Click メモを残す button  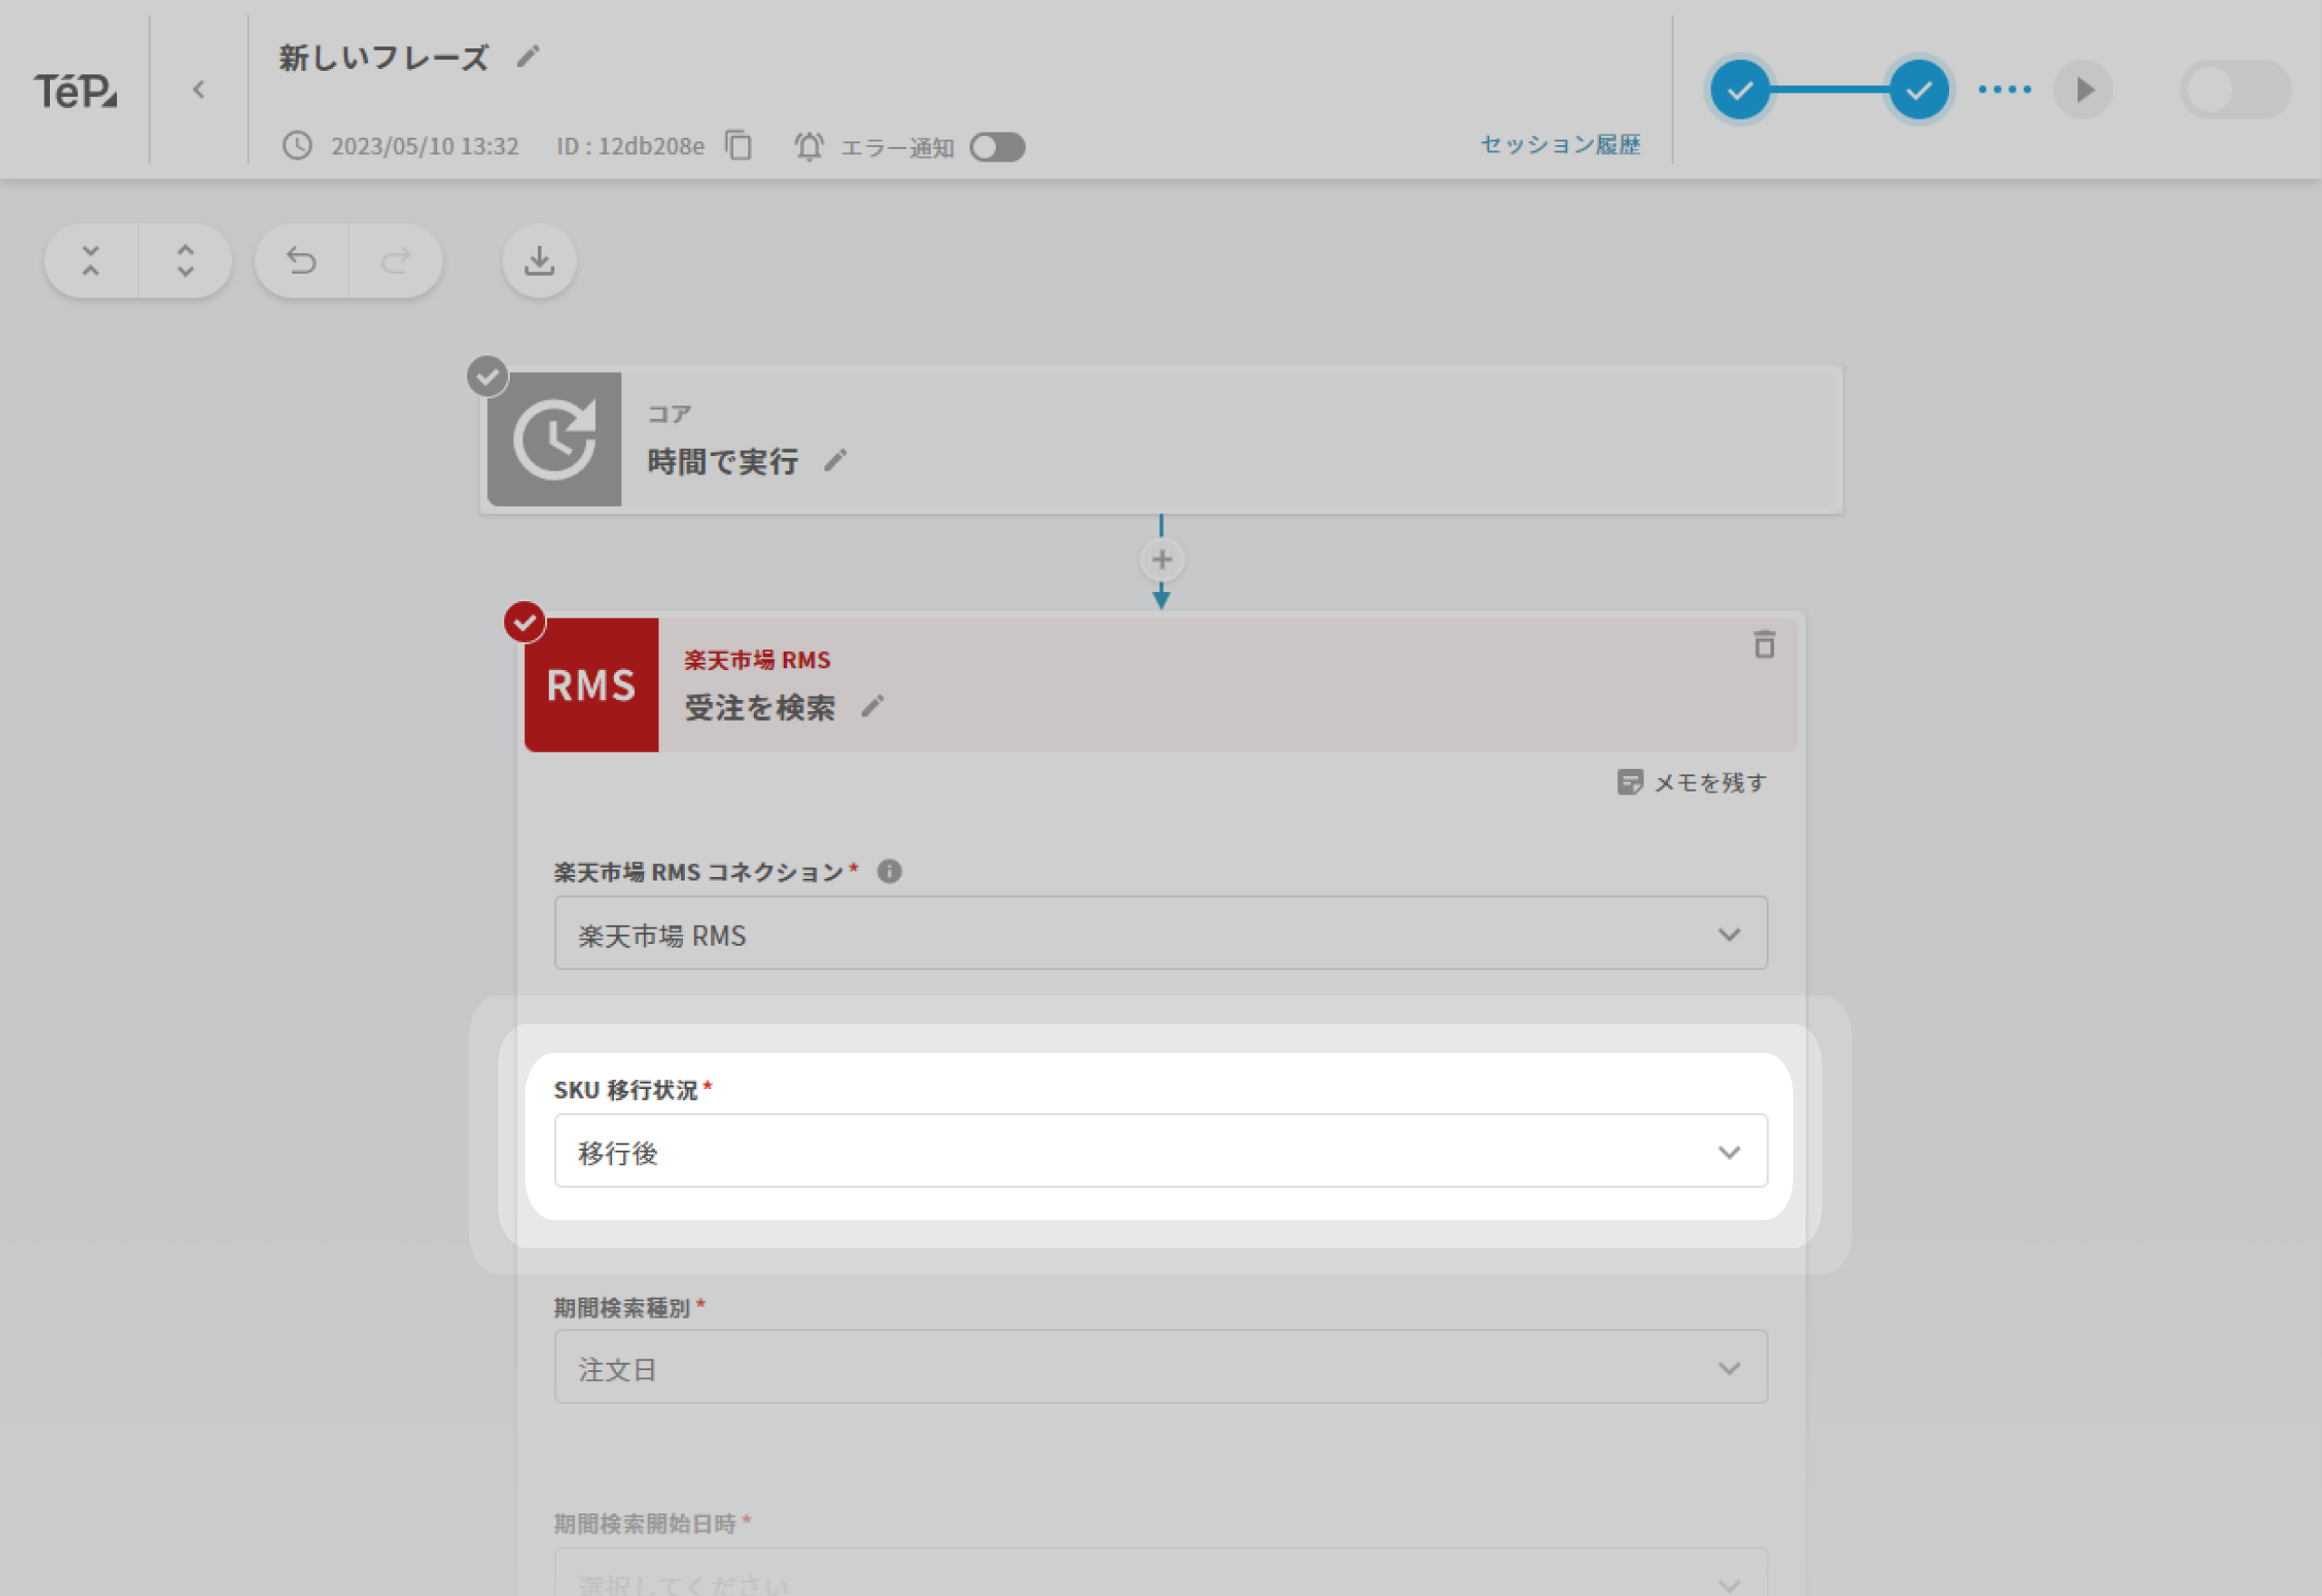click(1692, 783)
